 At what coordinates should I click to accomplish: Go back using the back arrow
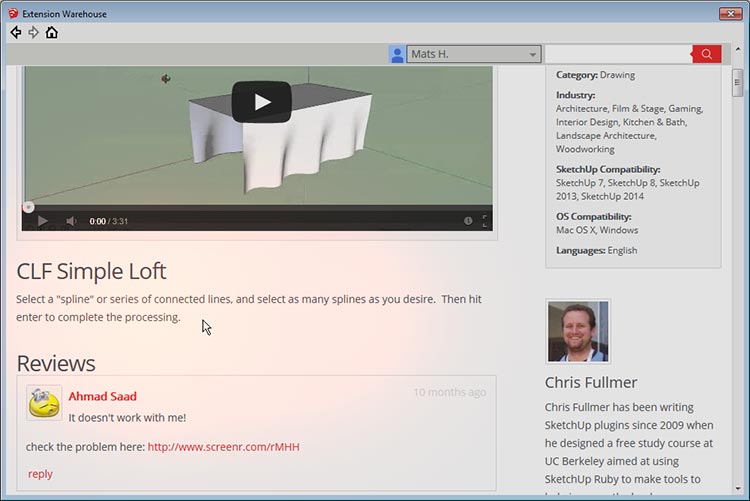point(16,33)
